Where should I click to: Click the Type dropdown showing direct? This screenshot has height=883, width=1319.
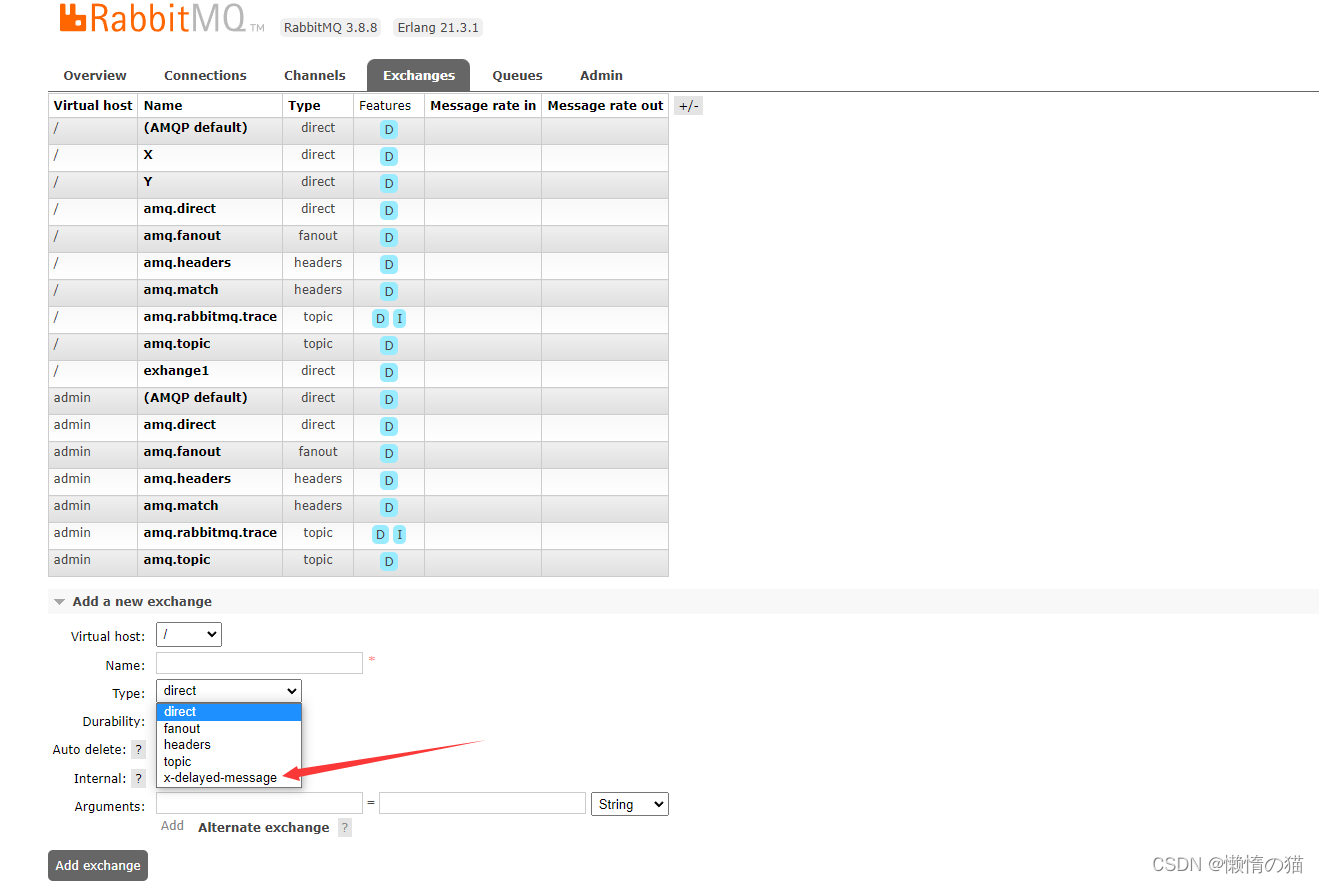229,691
